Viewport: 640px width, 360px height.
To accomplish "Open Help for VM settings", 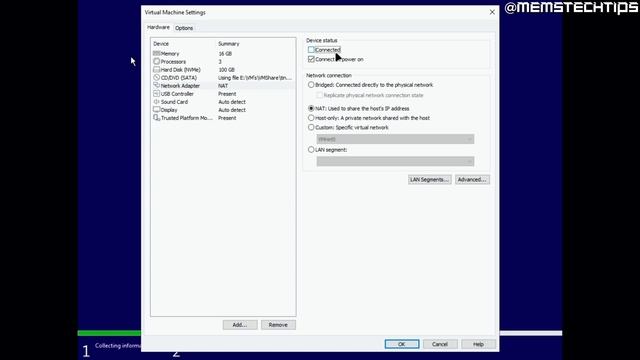I will [x=478, y=344].
